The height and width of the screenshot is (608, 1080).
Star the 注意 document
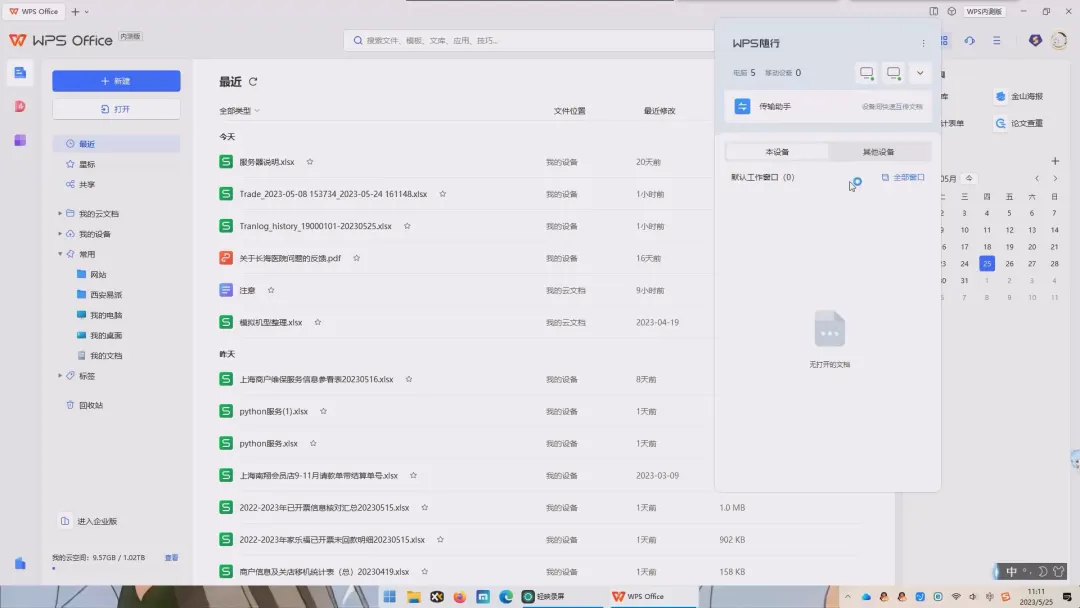[271, 291]
